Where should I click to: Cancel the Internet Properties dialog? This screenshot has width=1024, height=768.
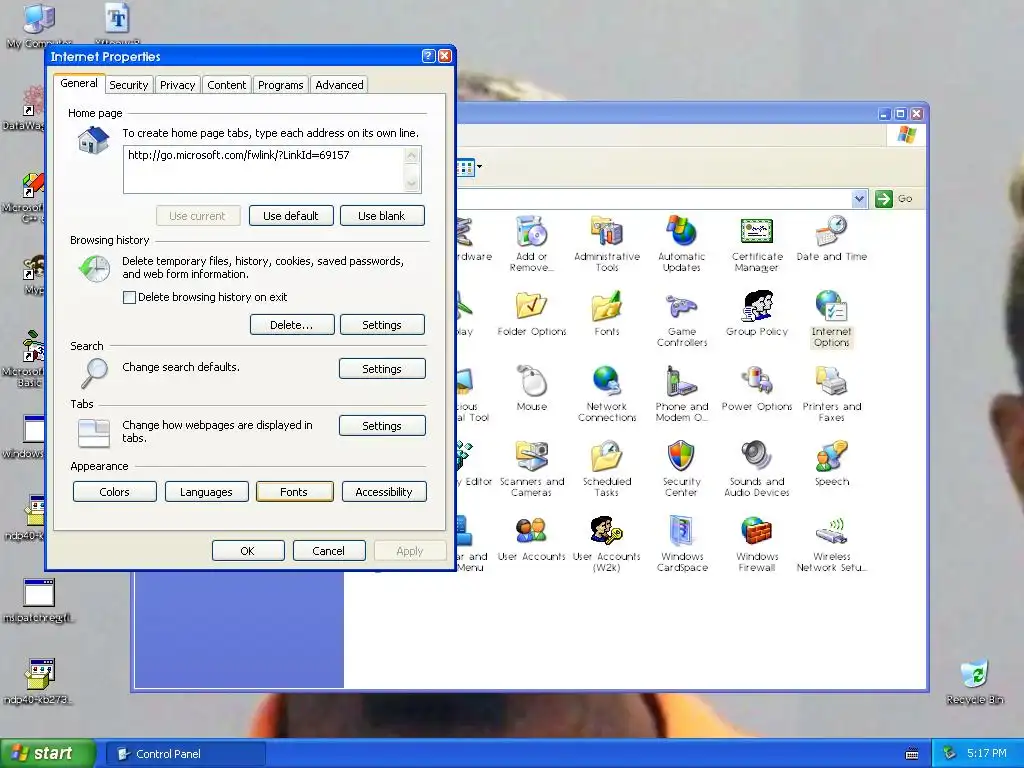pyautogui.click(x=329, y=551)
